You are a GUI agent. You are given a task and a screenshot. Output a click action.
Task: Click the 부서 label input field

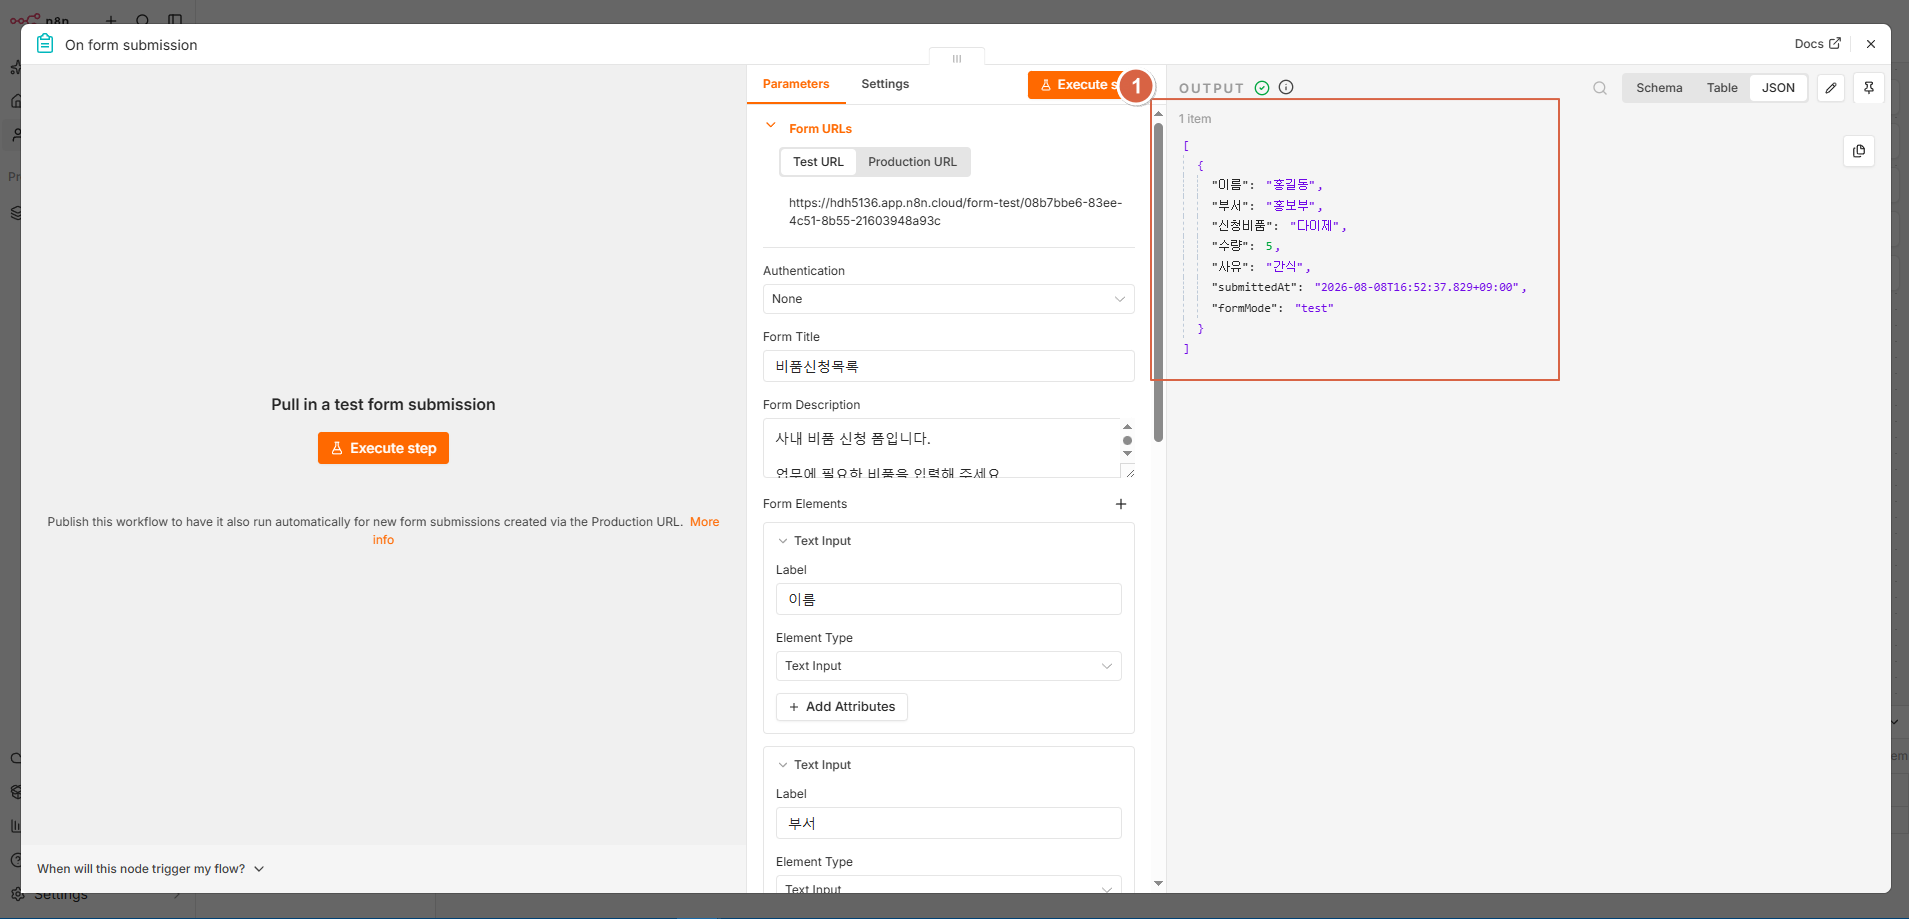(x=948, y=823)
